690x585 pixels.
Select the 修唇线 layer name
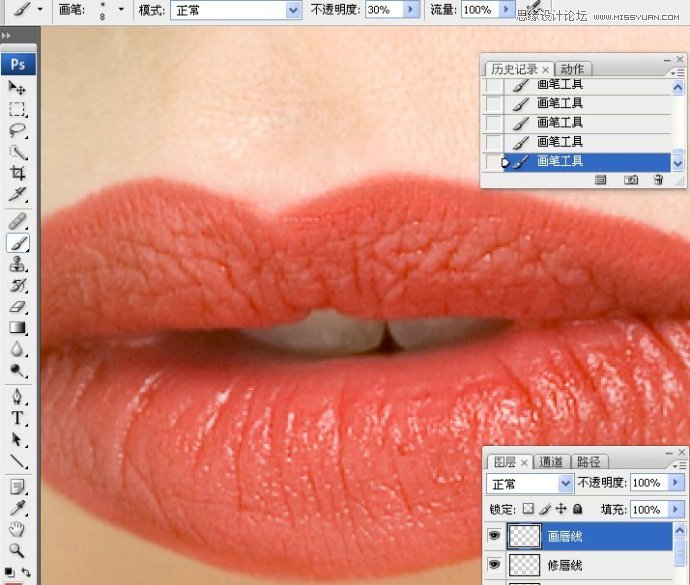click(565, 565)
